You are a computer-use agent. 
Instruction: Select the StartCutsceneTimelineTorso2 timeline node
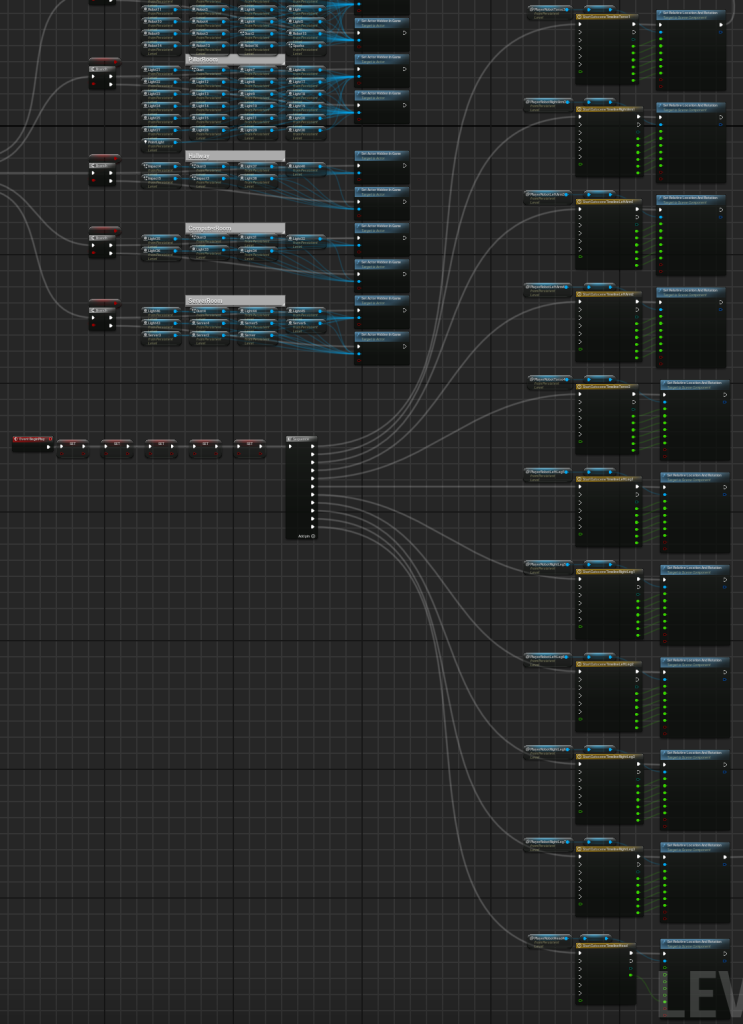(606, 386)
